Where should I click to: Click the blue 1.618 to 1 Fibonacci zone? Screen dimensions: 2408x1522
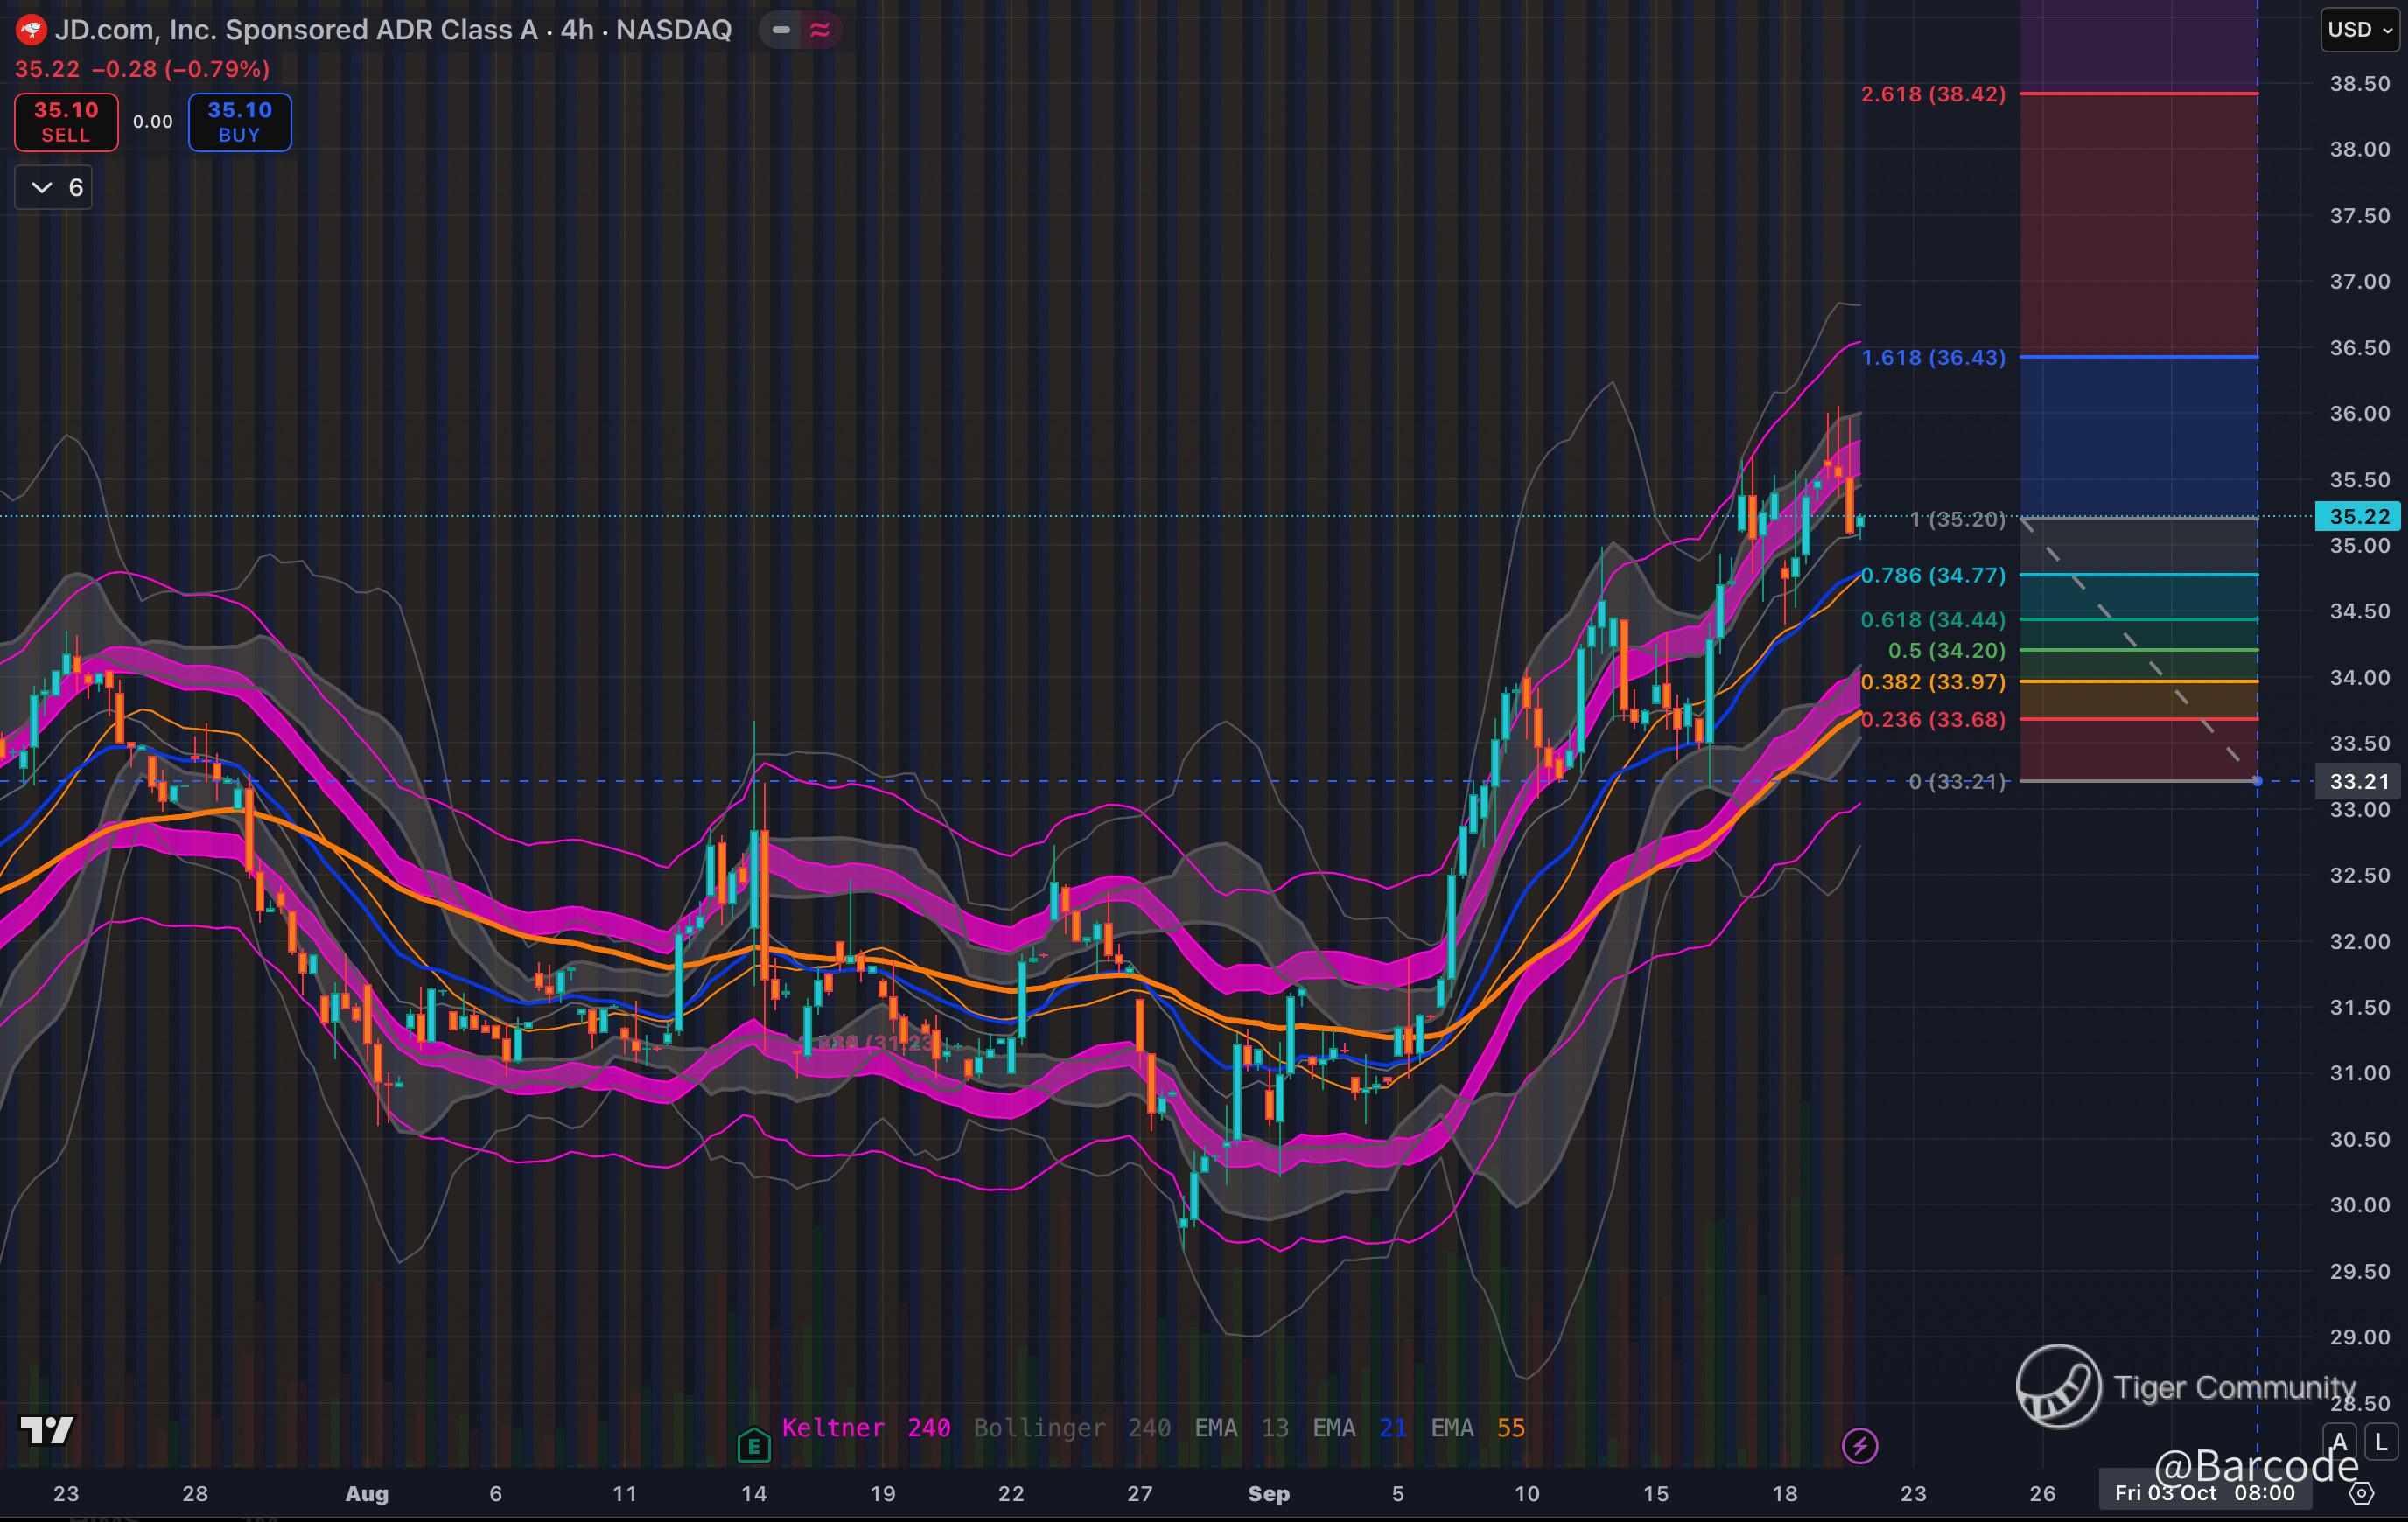2138,437
